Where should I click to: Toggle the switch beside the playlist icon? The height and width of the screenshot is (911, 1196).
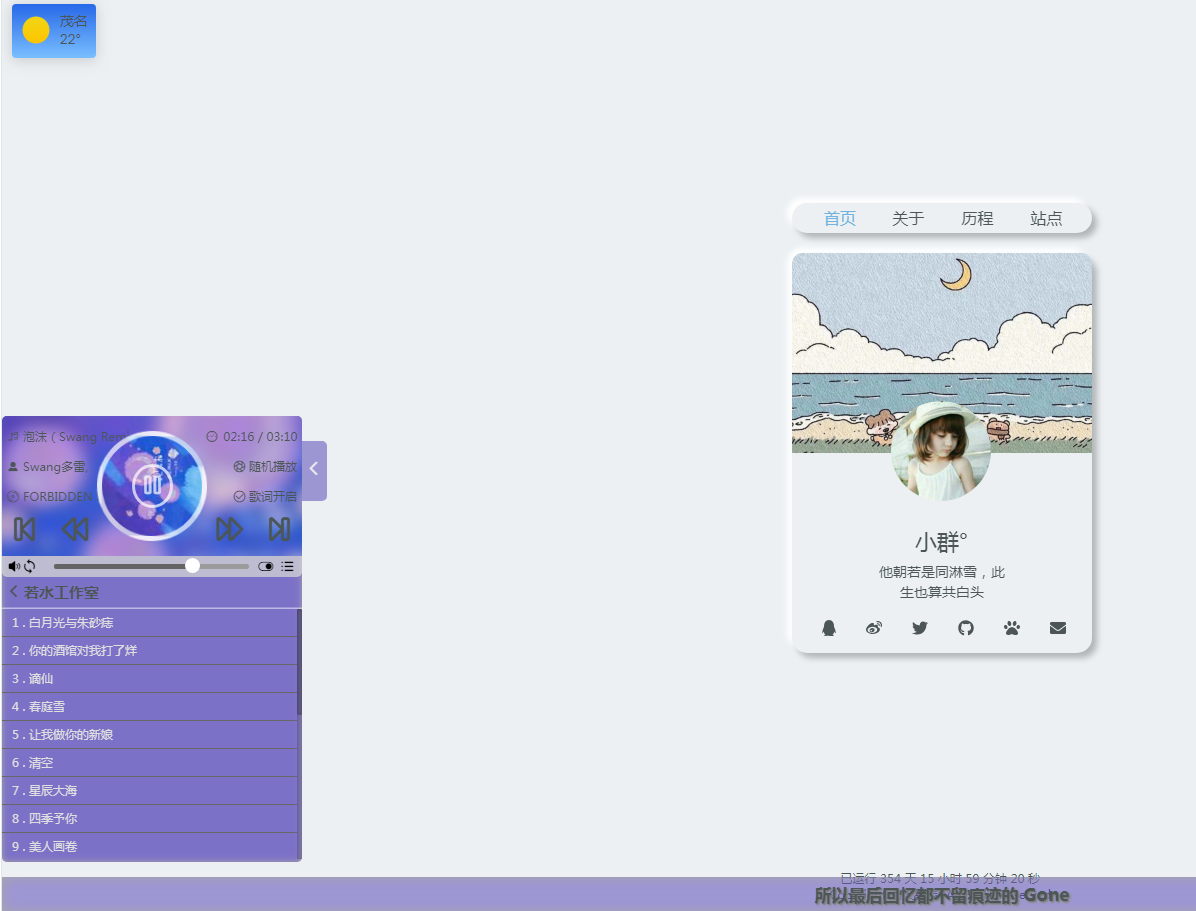265,566
